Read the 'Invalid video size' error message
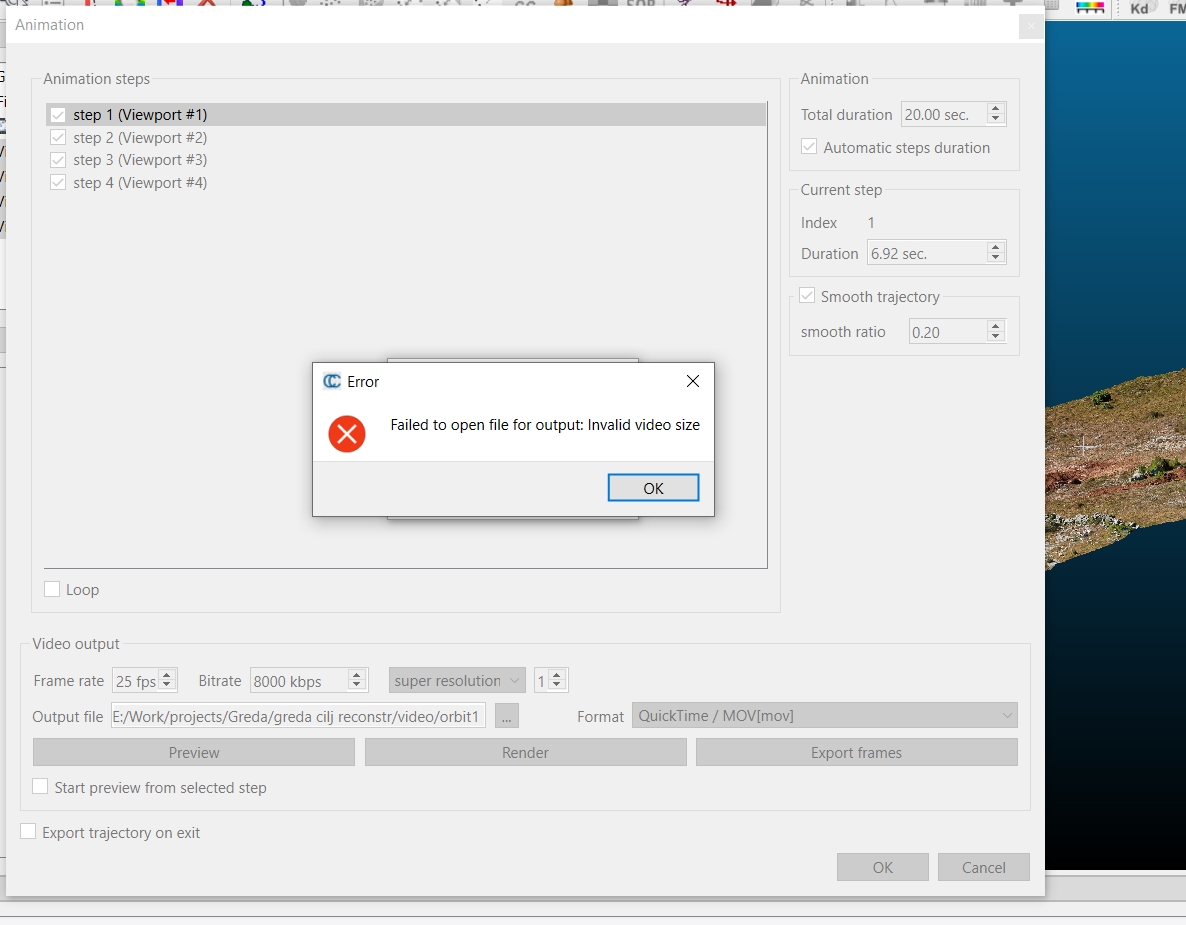The height and width of the screenshot is (925, 1186). (x=545, y=425)
